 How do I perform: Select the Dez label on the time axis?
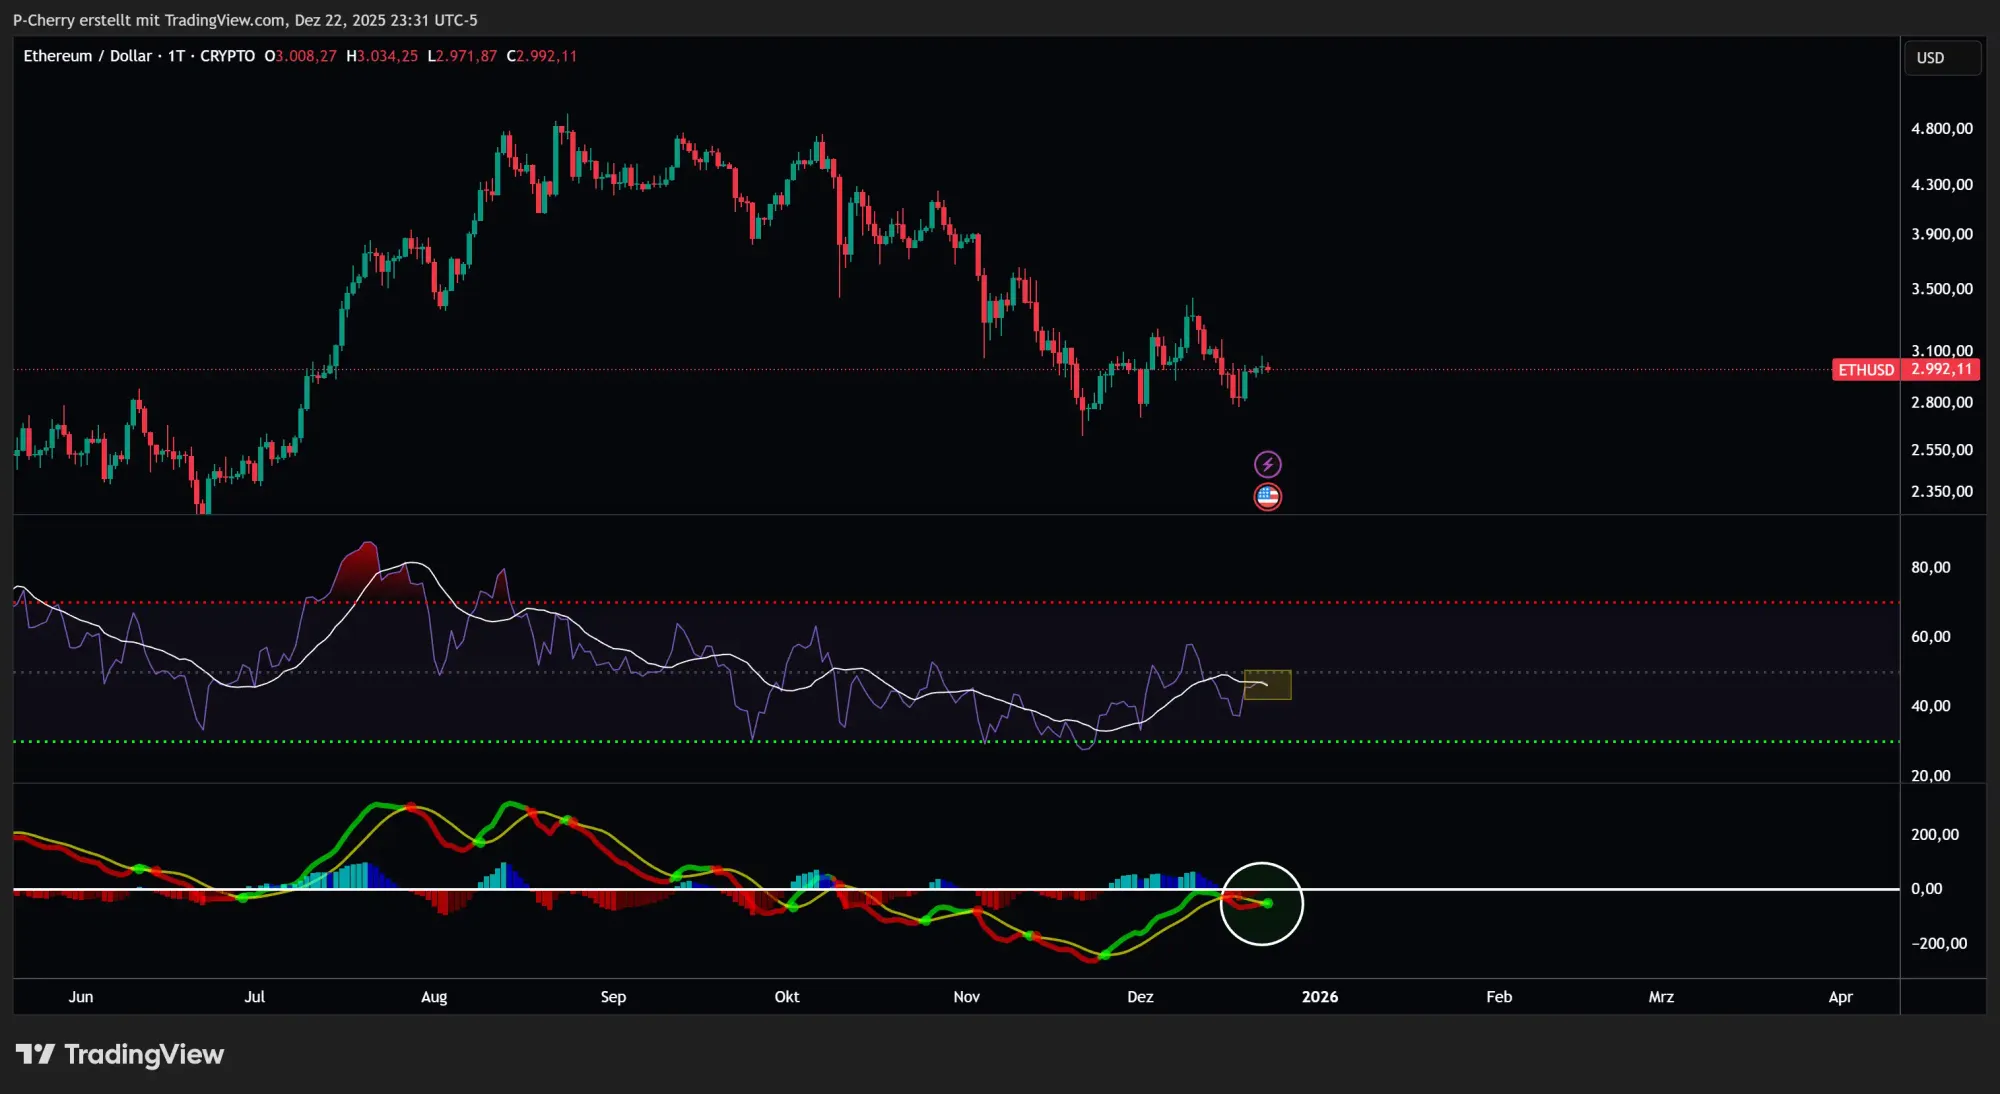point(1140,997)
